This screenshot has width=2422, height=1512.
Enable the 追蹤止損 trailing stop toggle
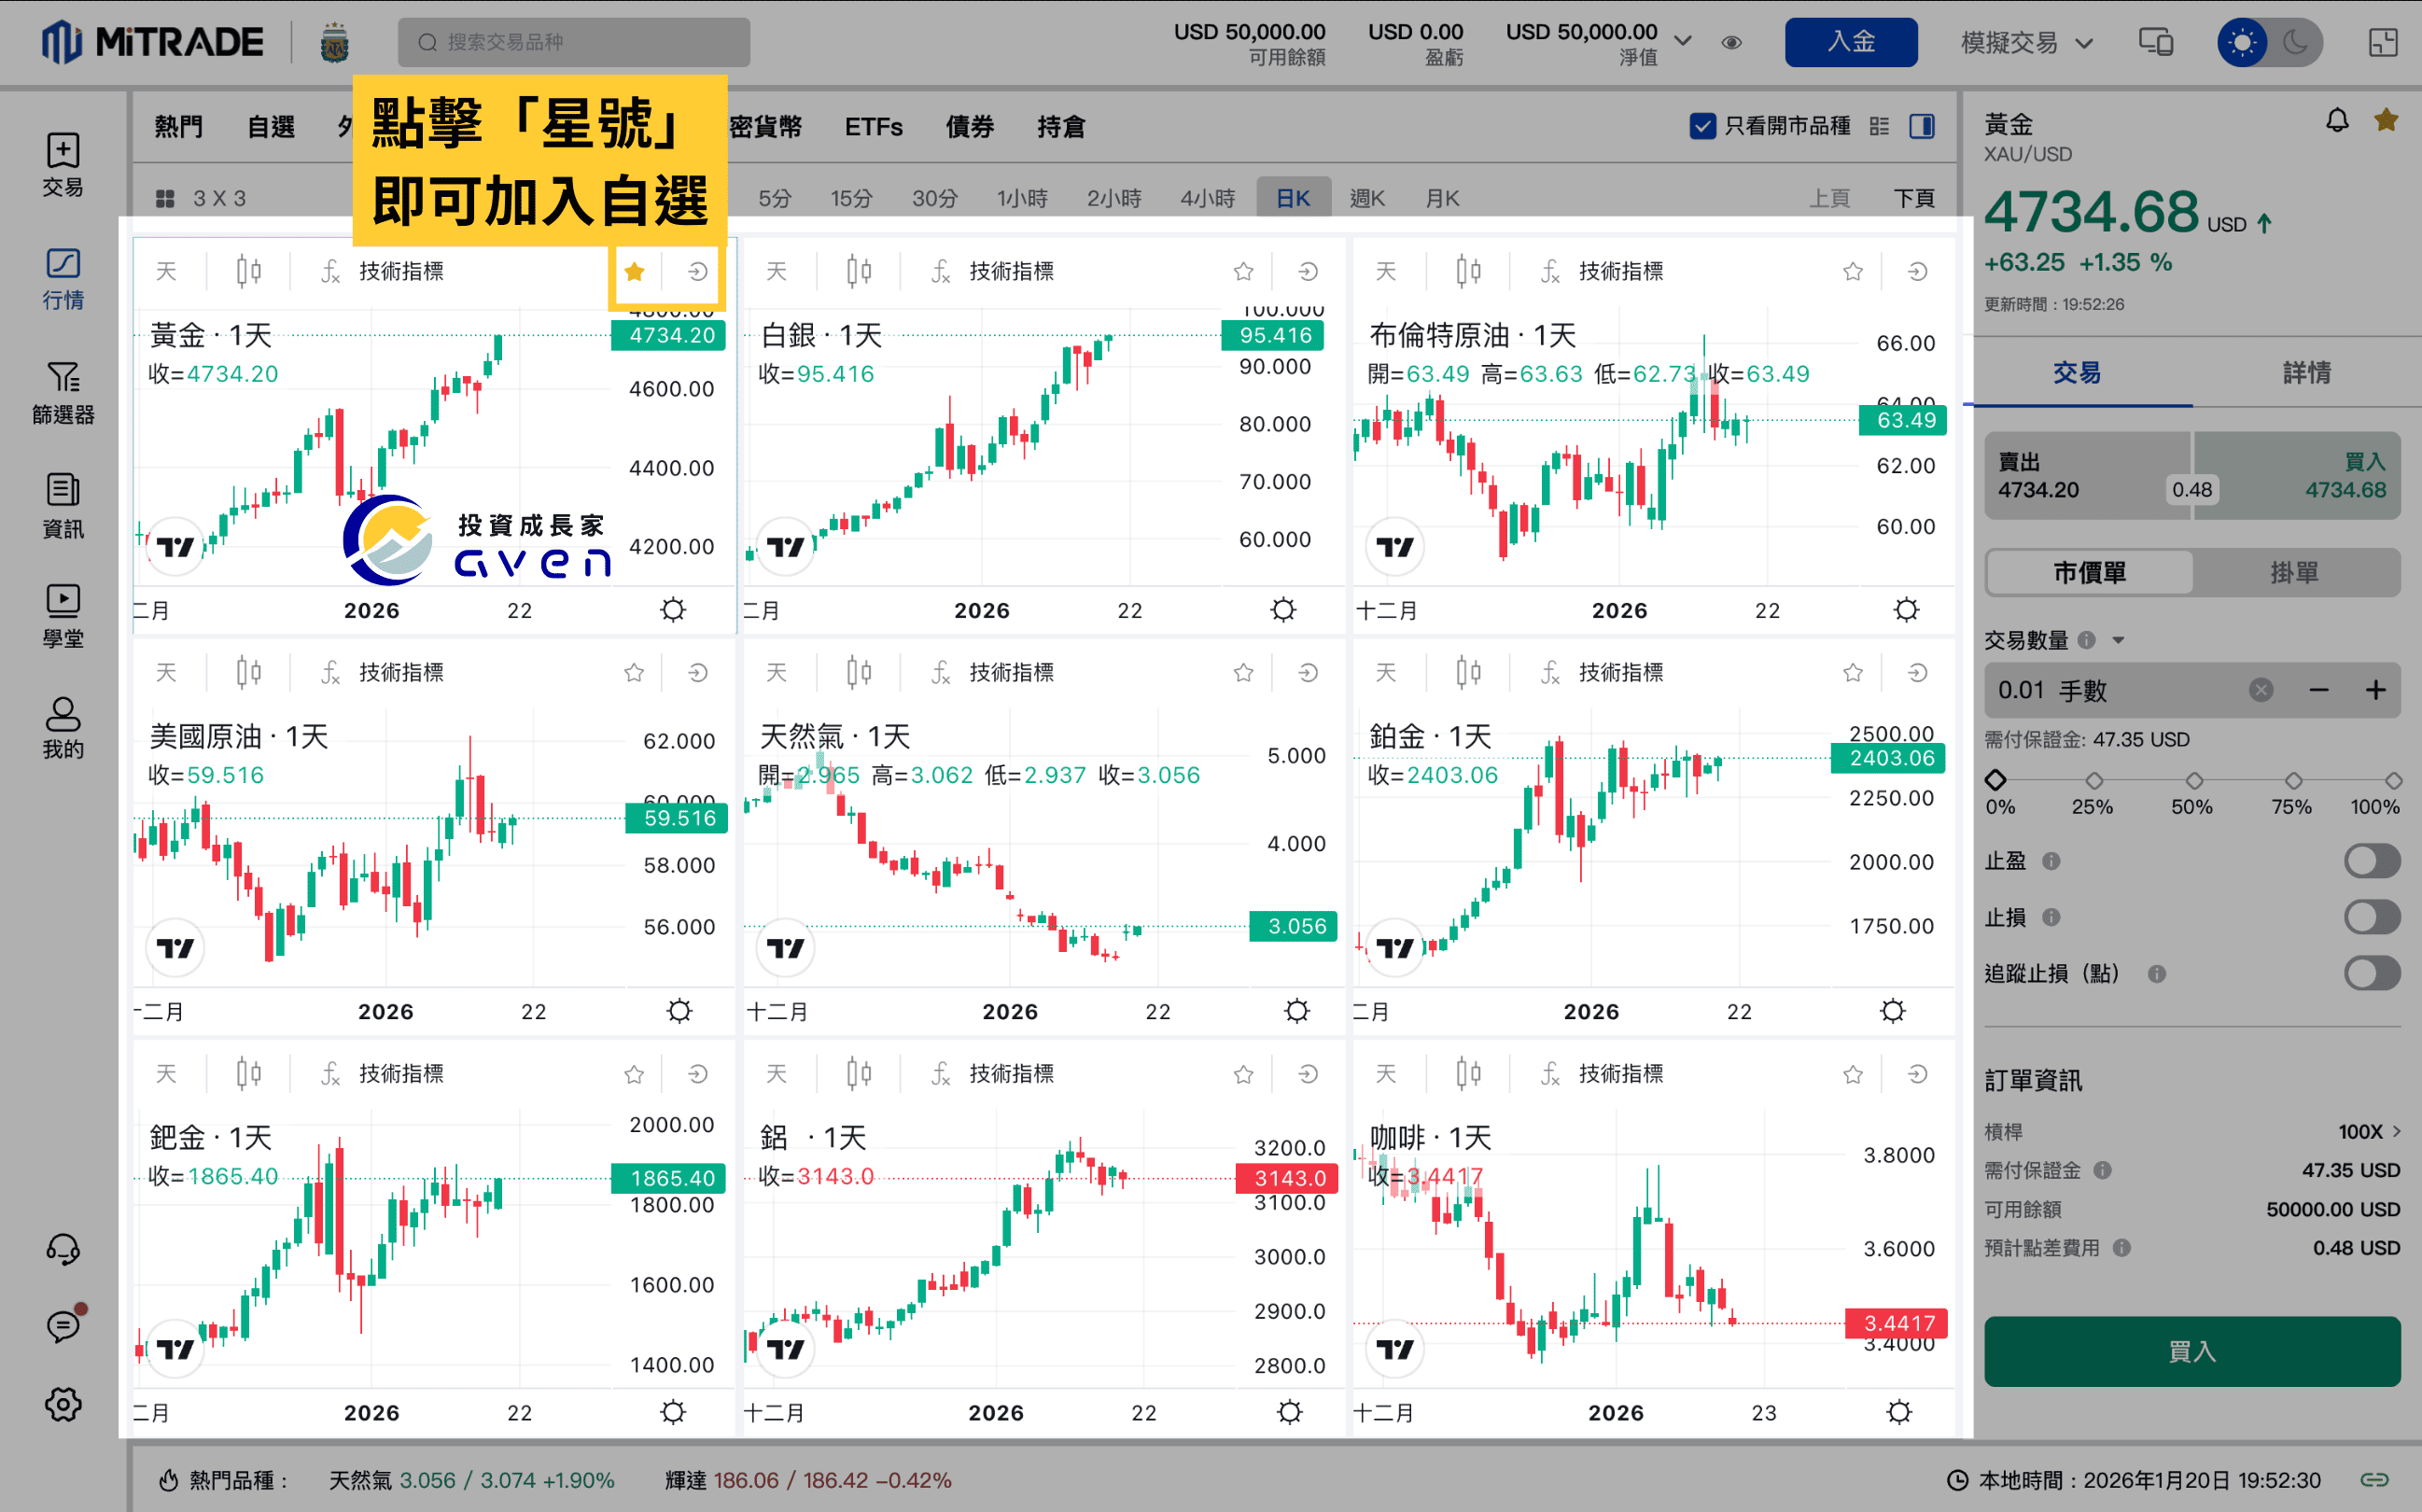pos(2371,973)
